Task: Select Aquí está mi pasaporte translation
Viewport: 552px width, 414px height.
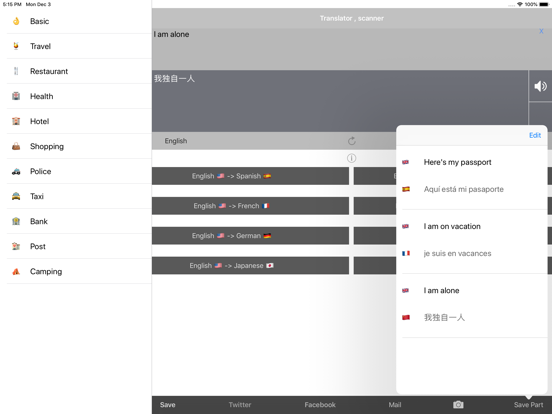Action: click(x=463, y=189)
